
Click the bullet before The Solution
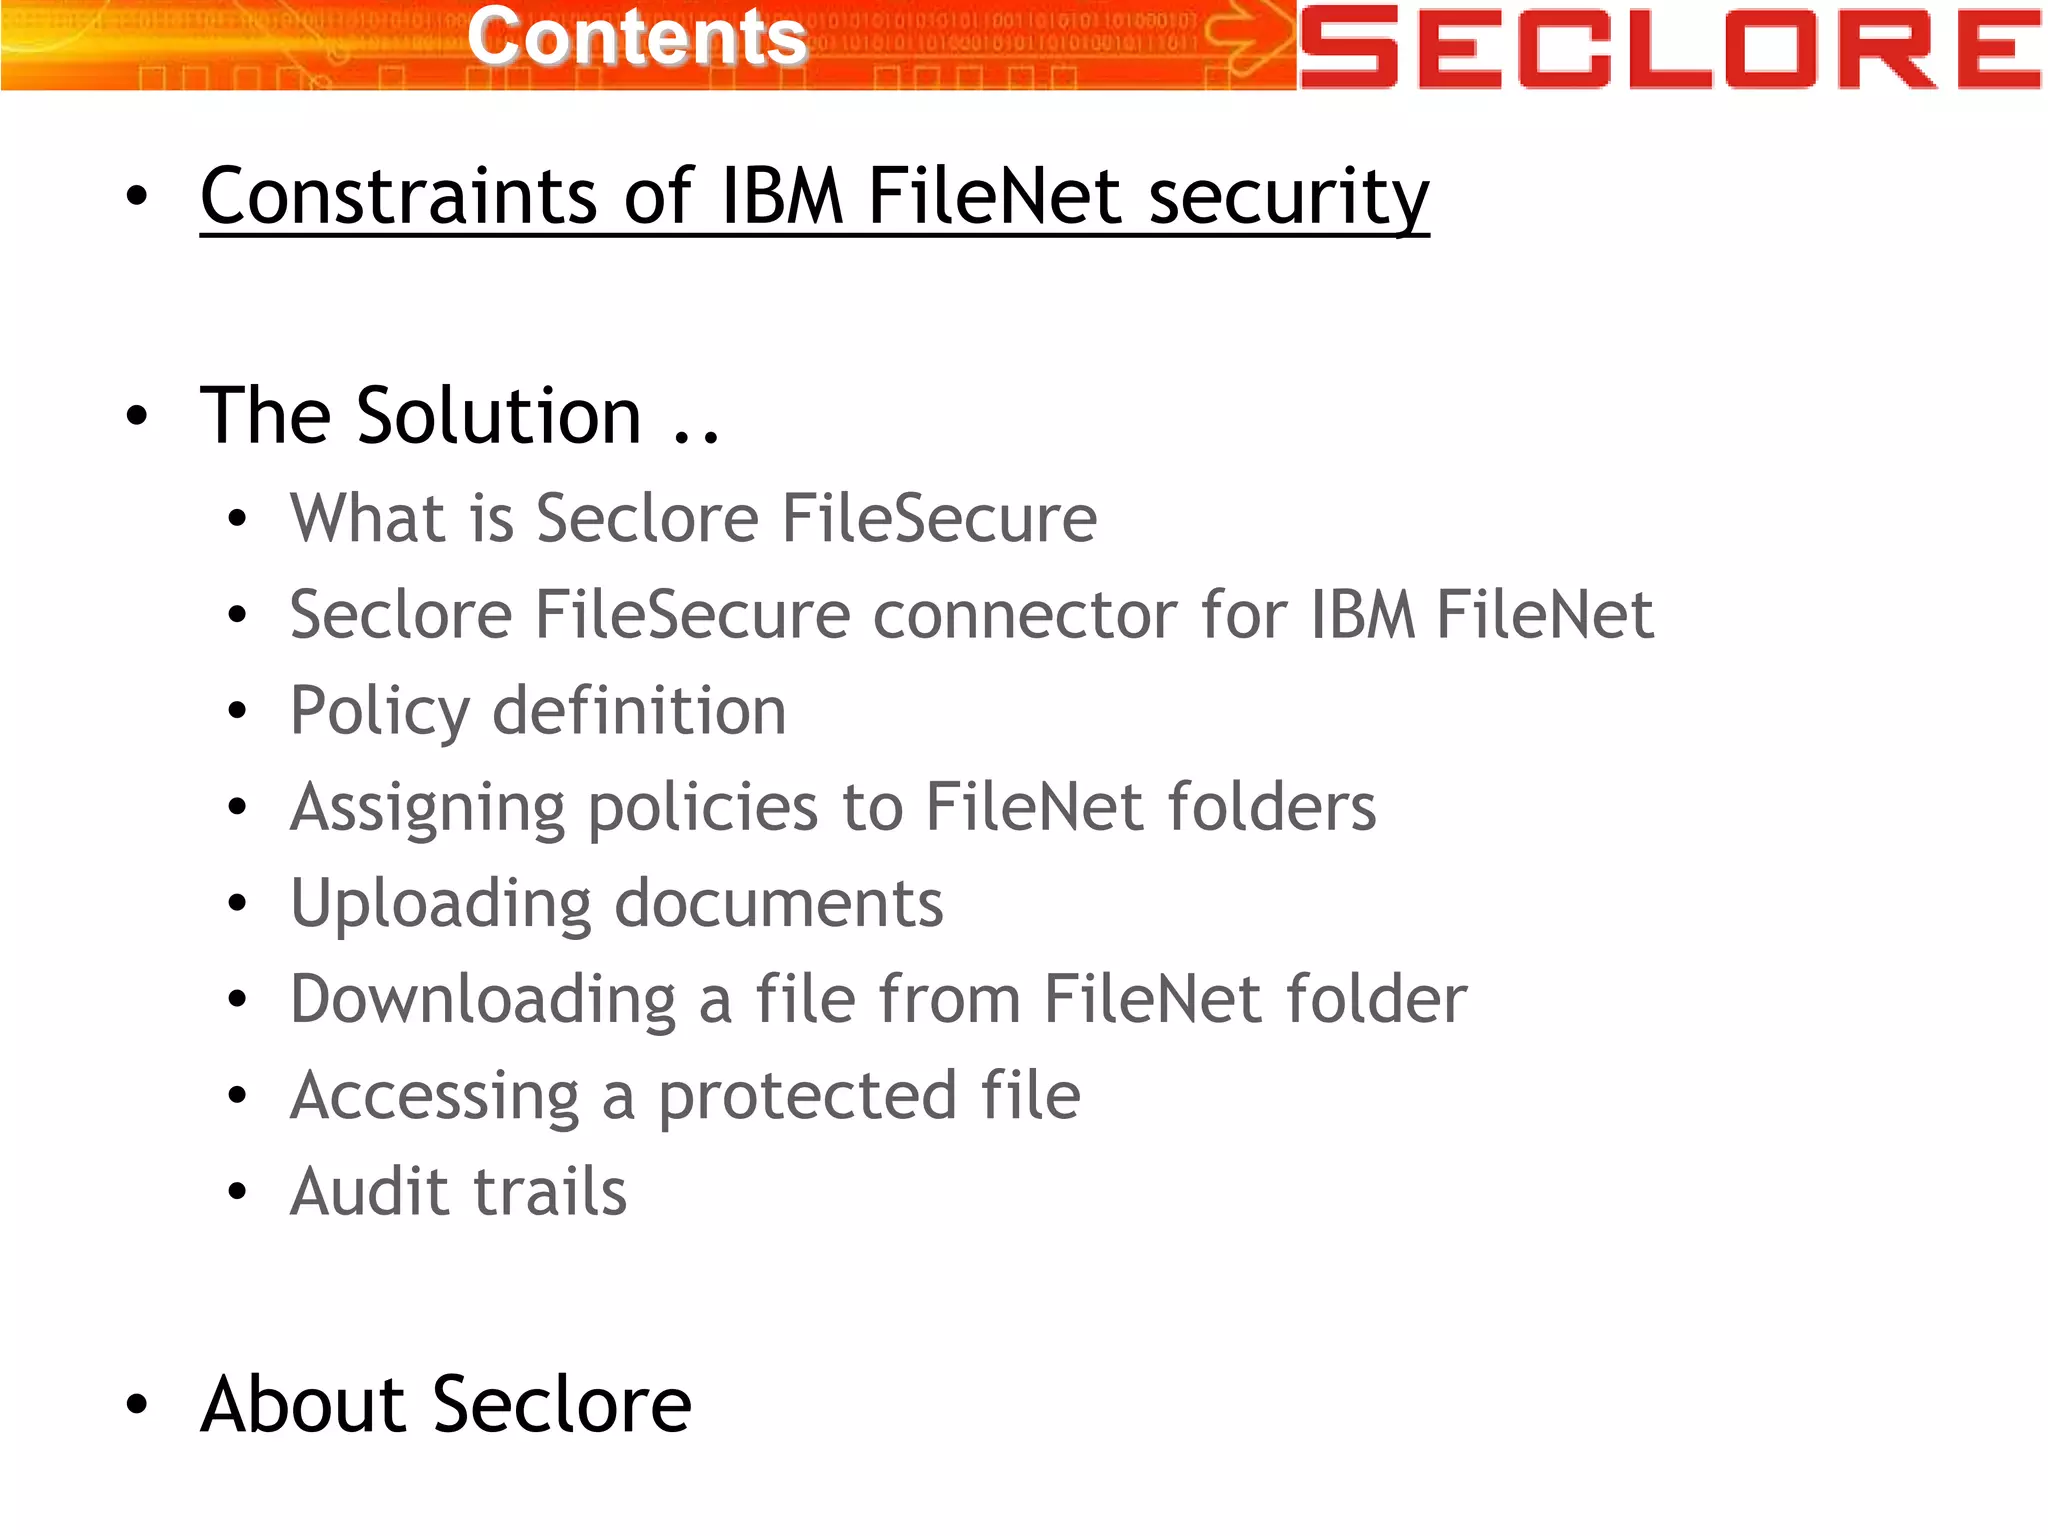[137, 415]
